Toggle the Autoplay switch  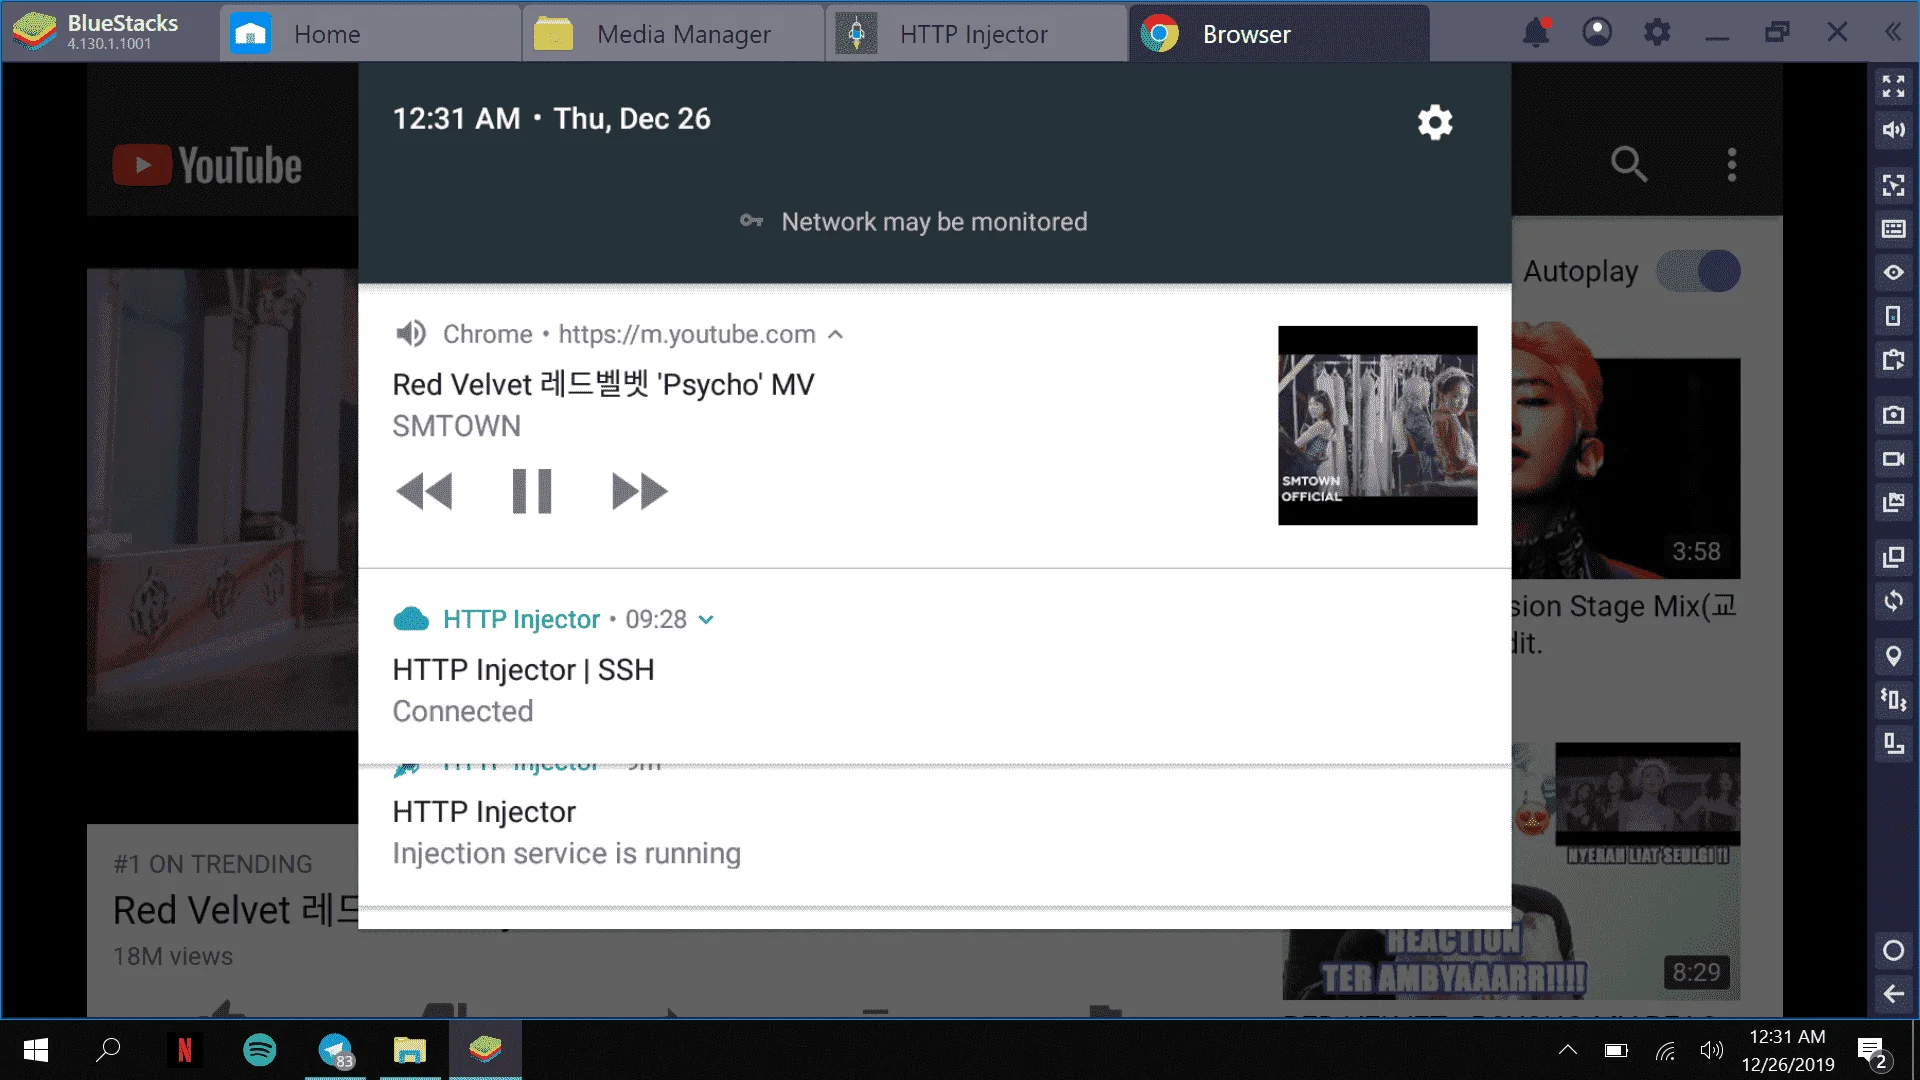click(1699, 271)
